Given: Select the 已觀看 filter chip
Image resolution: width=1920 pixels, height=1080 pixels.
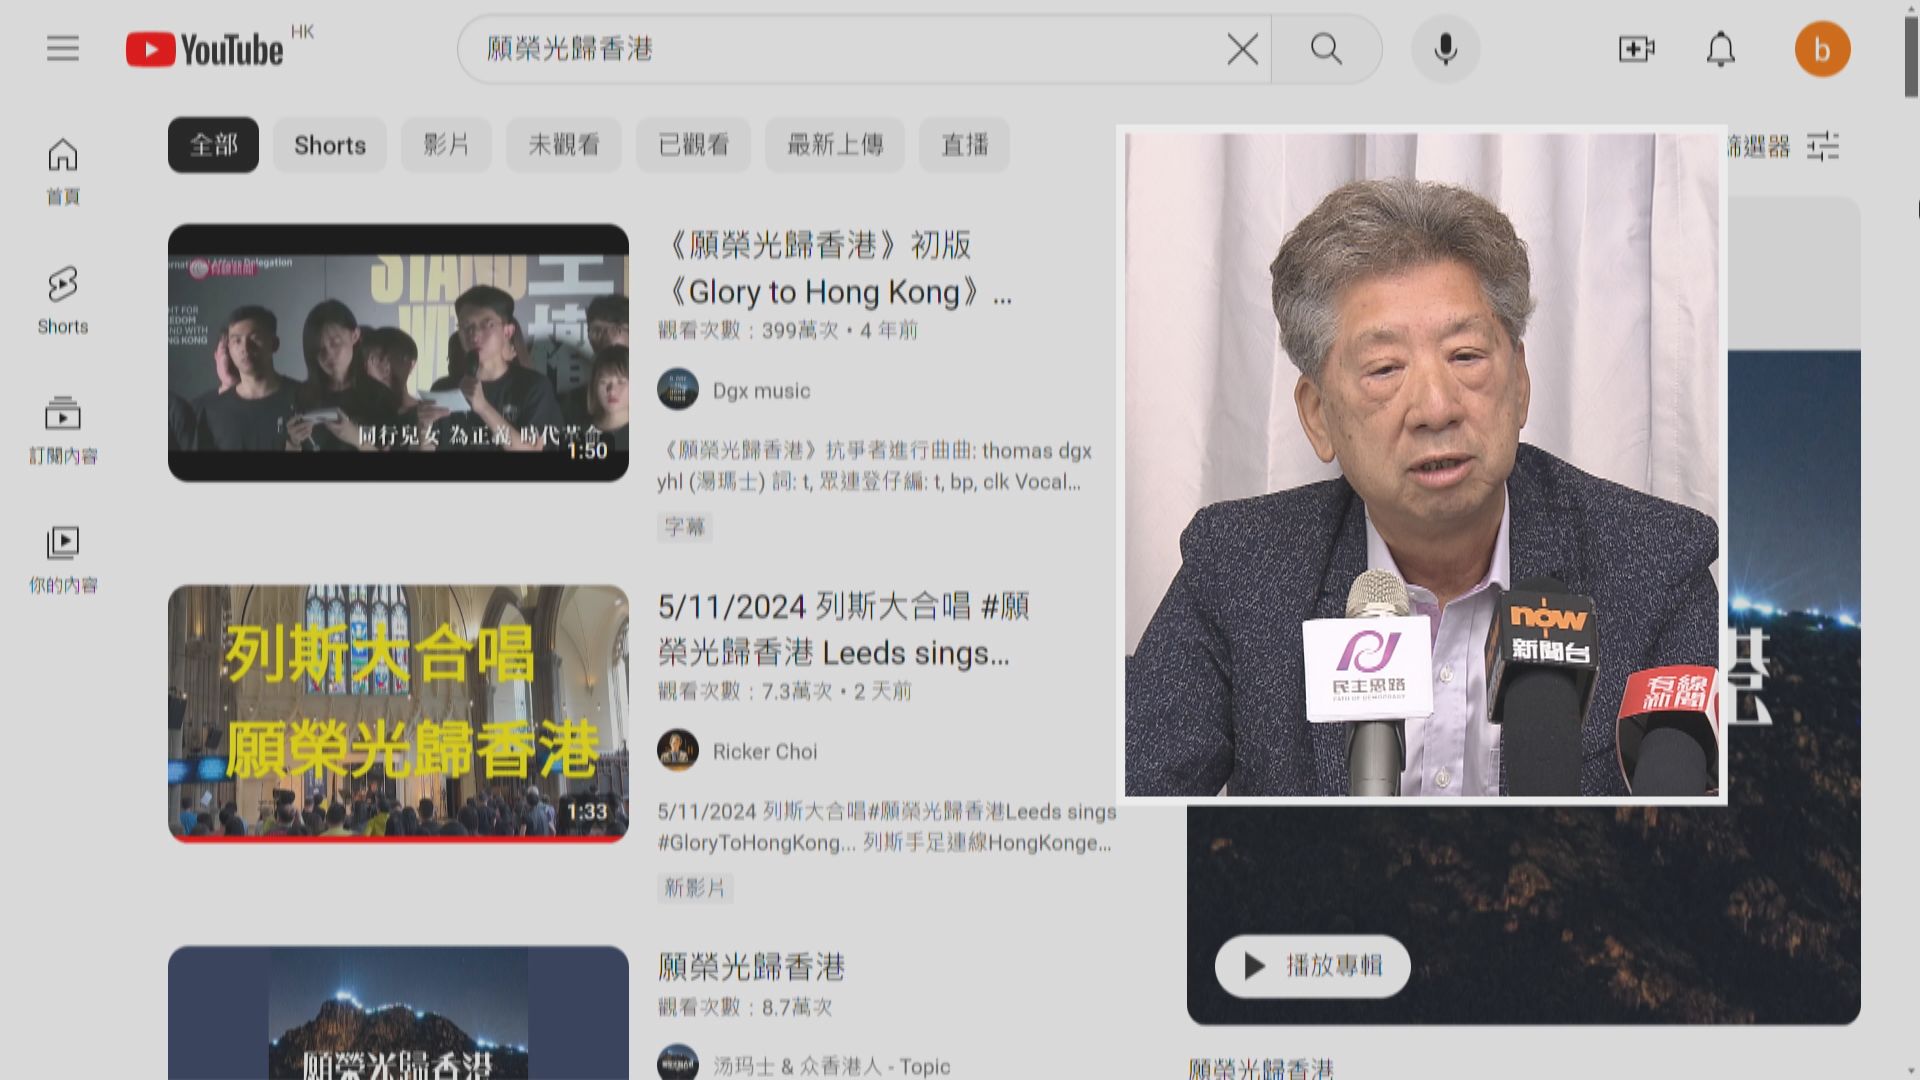Looking at the screenshot, I should (693, 145).
